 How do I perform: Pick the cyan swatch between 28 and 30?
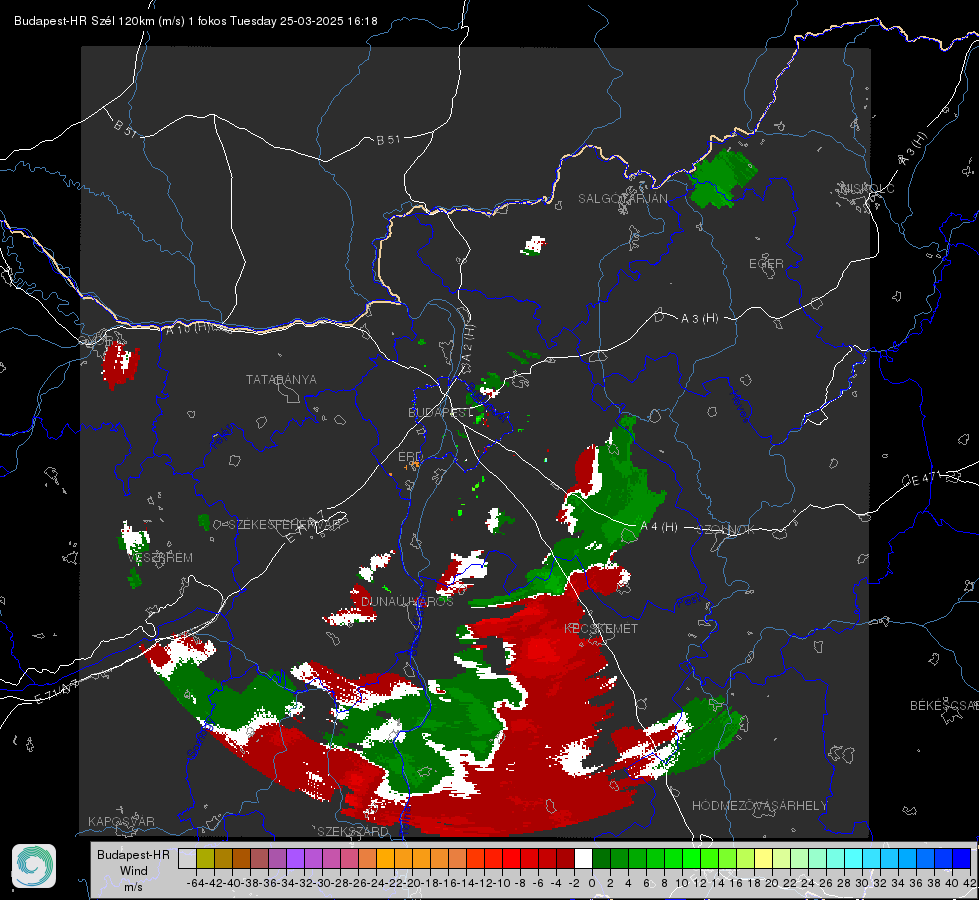click(x=853, y=858)
